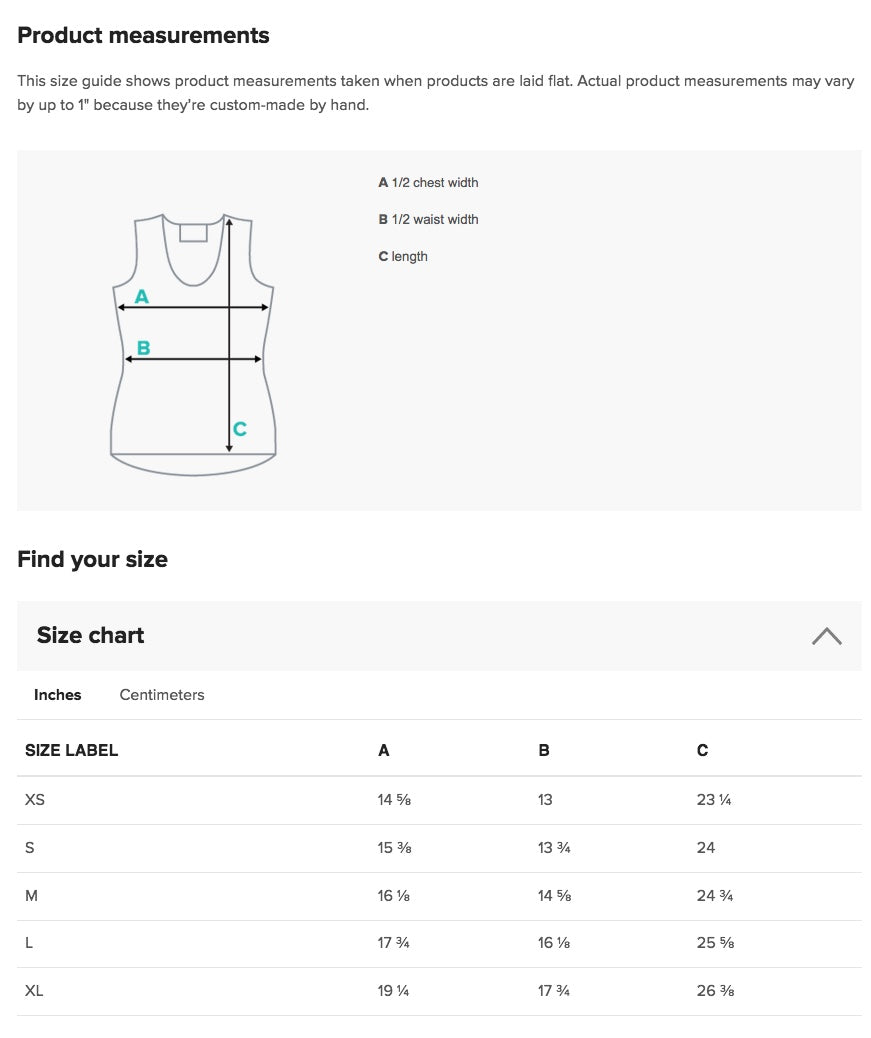Image resolution: width=871 pixels, height=1038 pixels.
Task: Click the teal B waist marker on diagram
Action: pos(143,348)
